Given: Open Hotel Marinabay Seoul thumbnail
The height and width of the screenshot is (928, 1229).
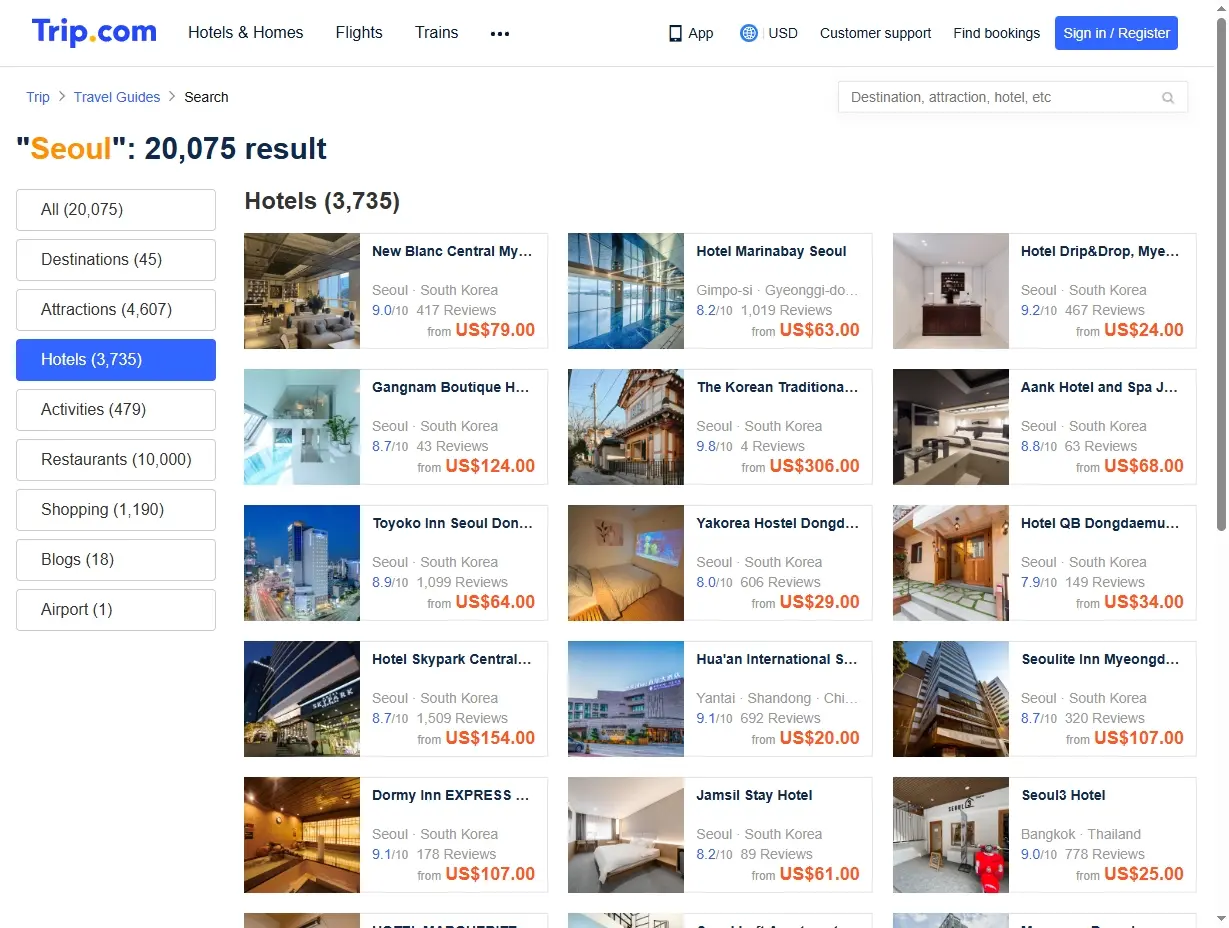Looking at the screenshot, I should pos(626,291).
